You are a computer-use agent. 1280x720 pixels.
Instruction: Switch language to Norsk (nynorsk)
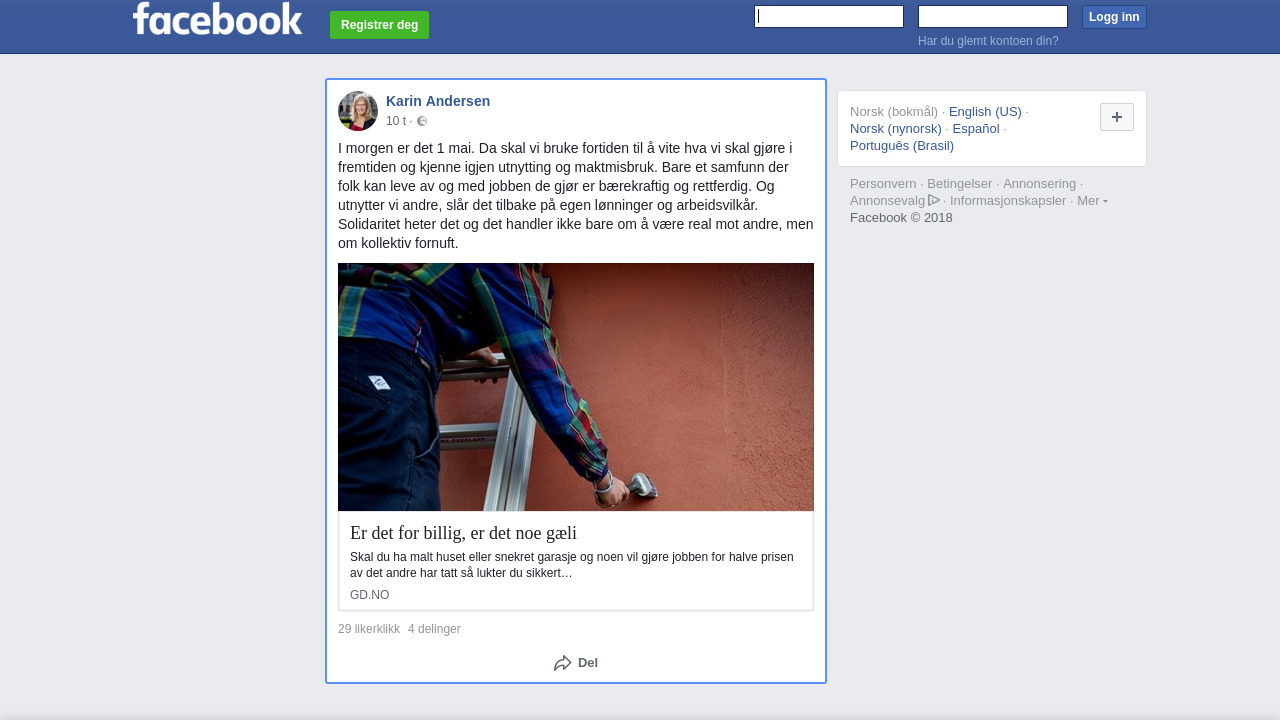pos(896,128)
